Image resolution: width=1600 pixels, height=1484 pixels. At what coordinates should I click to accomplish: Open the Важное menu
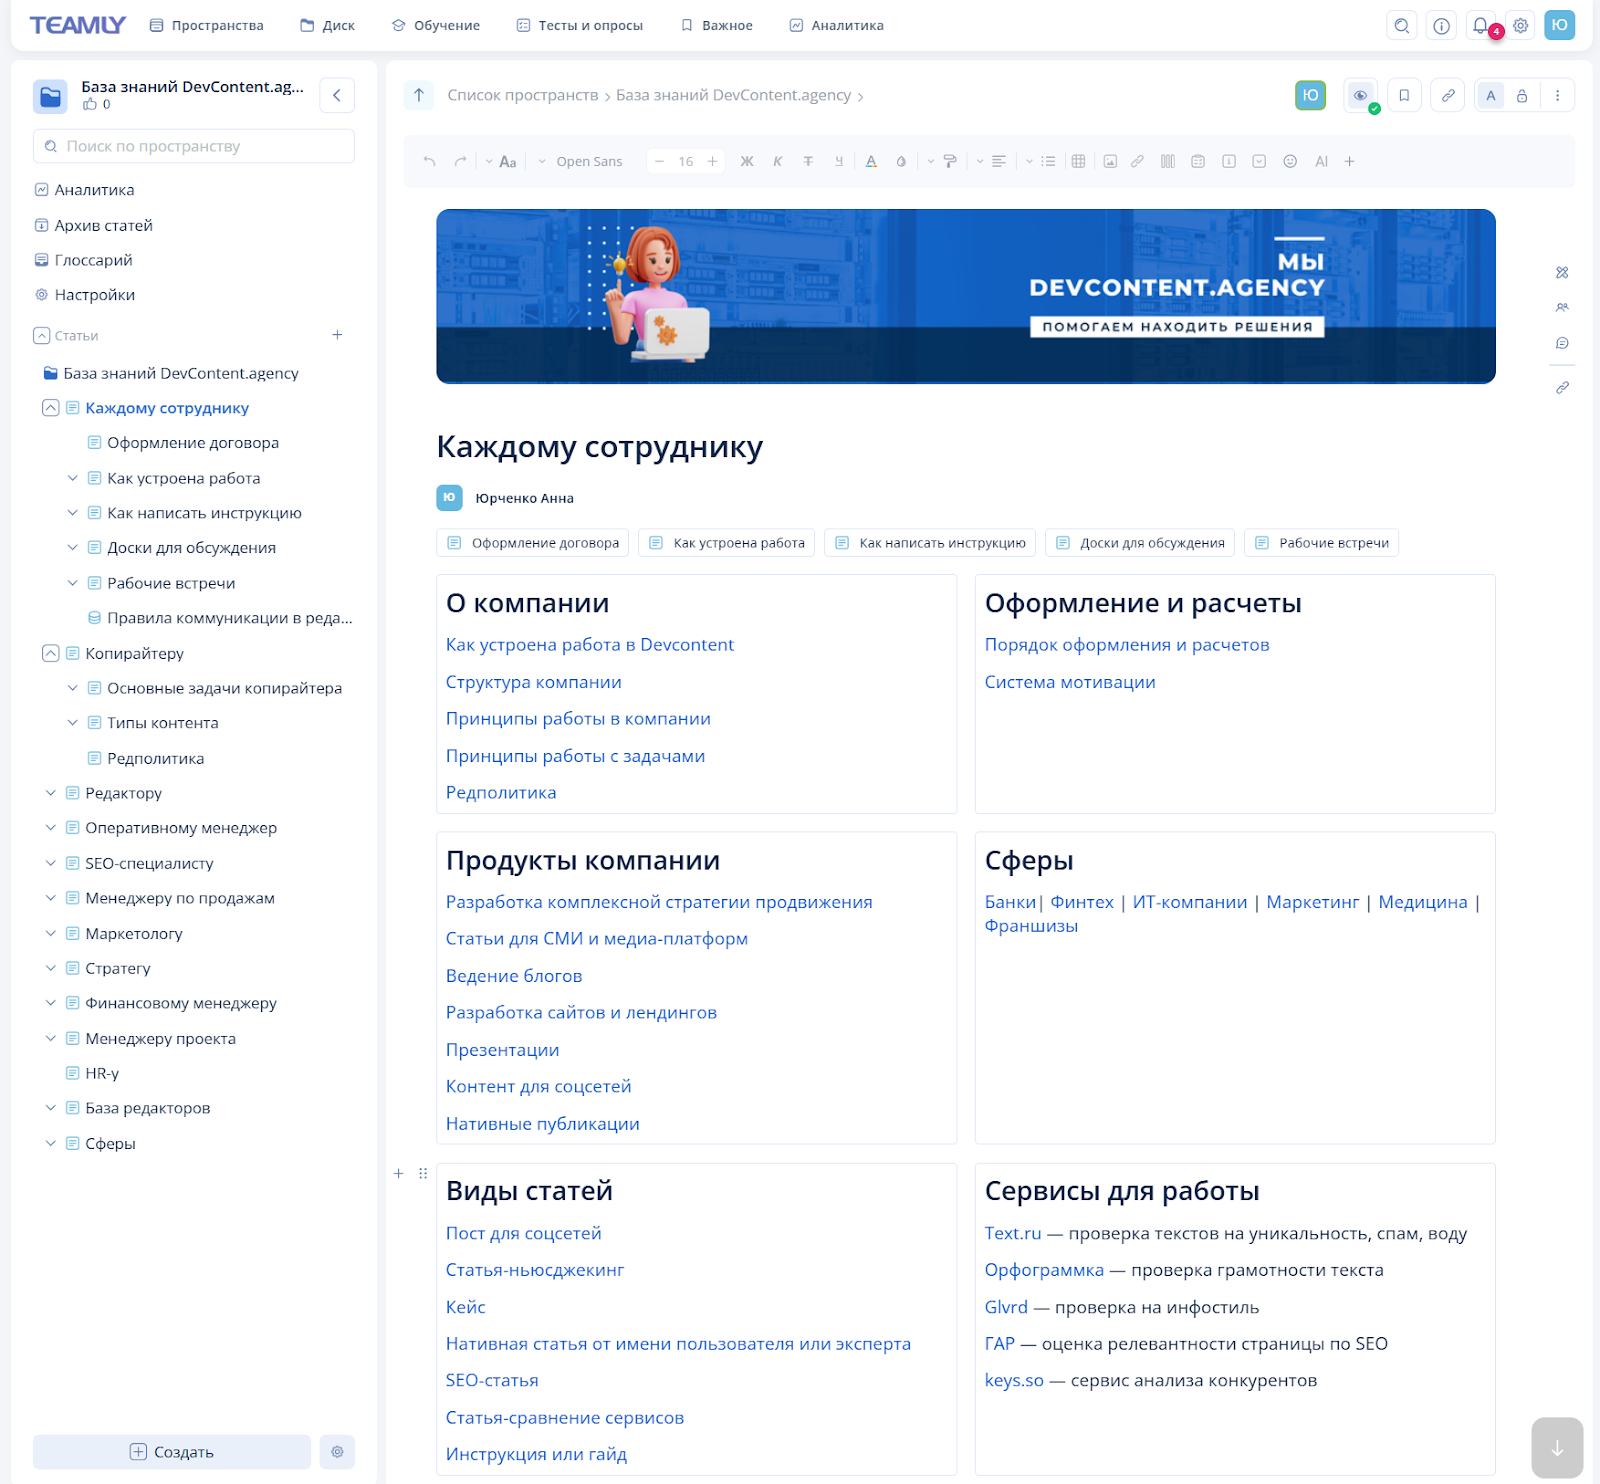(717, 25)
